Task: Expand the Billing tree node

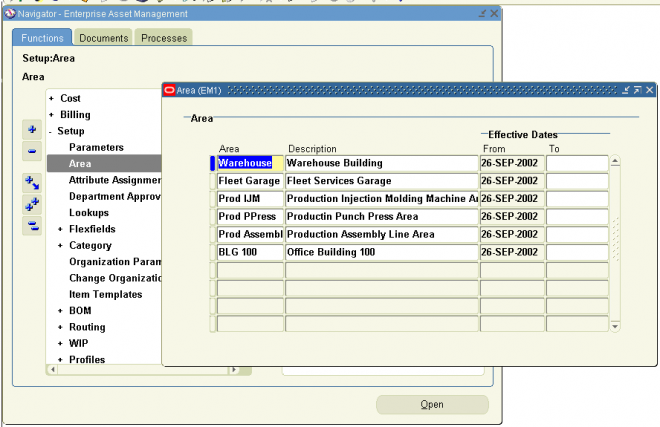Action: pos(51,115)
